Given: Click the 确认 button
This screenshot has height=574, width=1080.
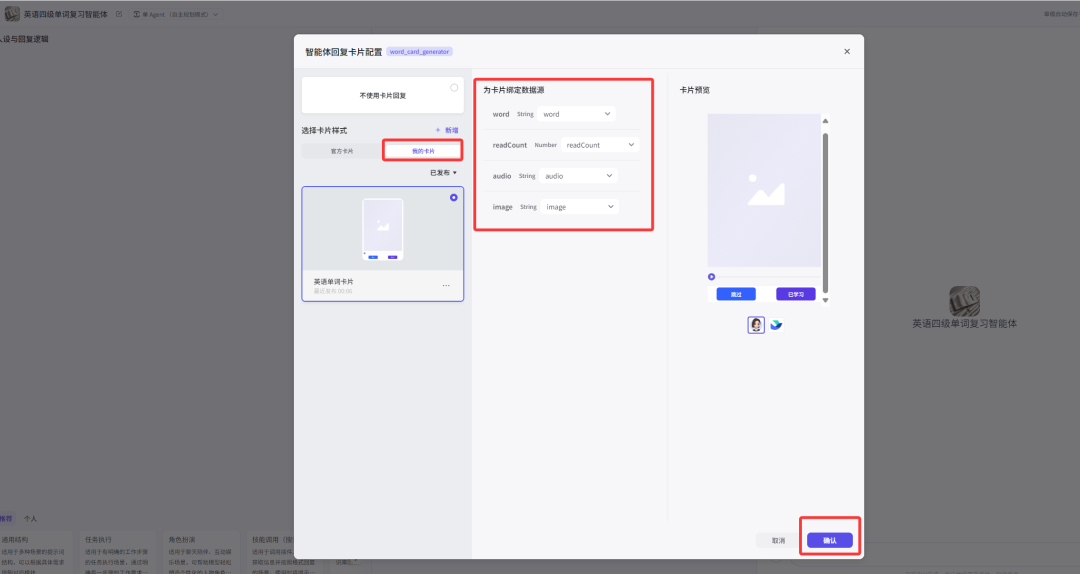Looking at the screenshot, I should tap(830, 540).
